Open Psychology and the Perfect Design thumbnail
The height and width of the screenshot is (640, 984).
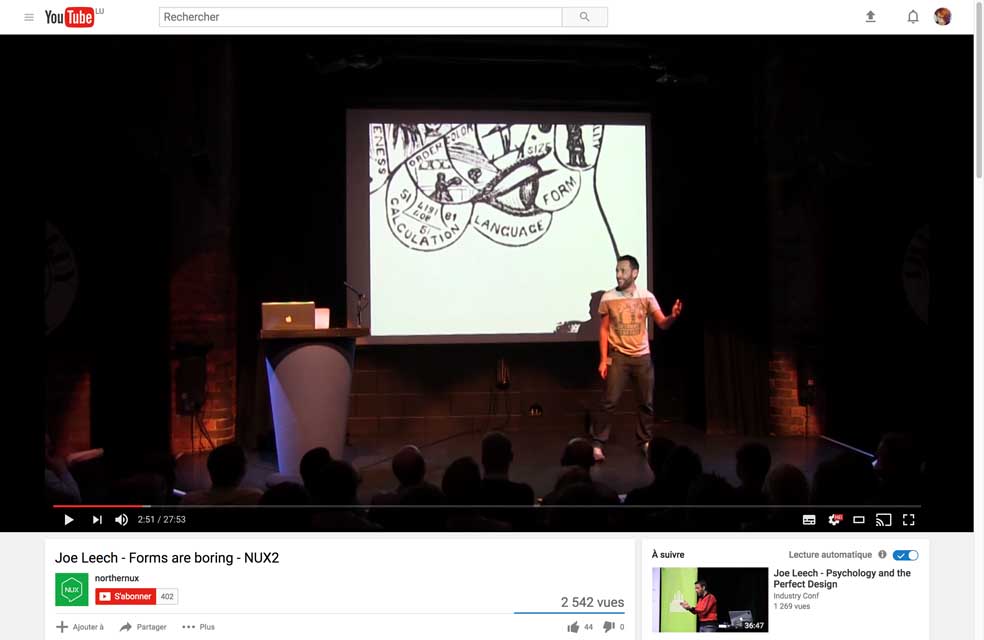click(710, 600)
